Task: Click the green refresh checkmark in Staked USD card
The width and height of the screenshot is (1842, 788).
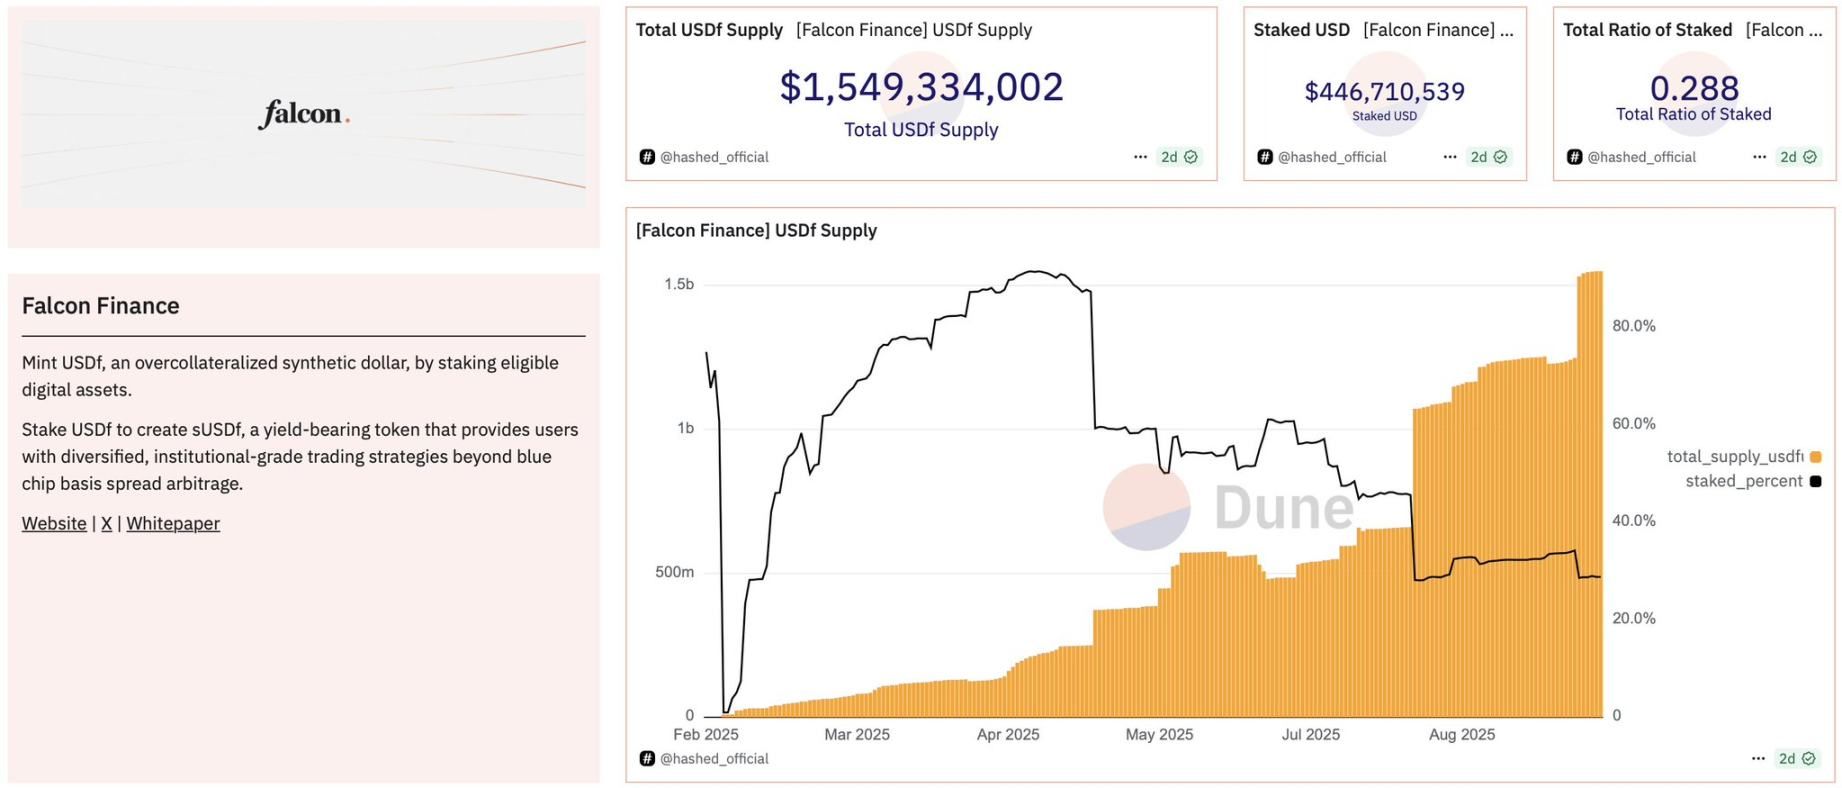Action: (x=1500, y=157)
